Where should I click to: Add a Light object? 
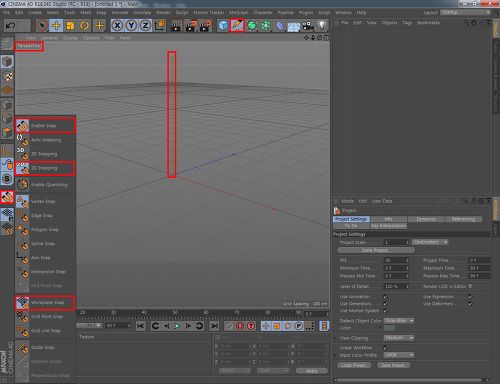point(322,25)
